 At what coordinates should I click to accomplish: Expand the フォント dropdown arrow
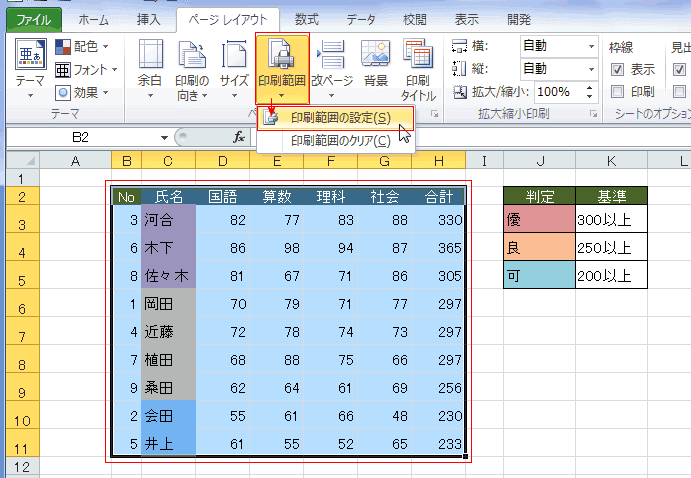coord(114,70)
